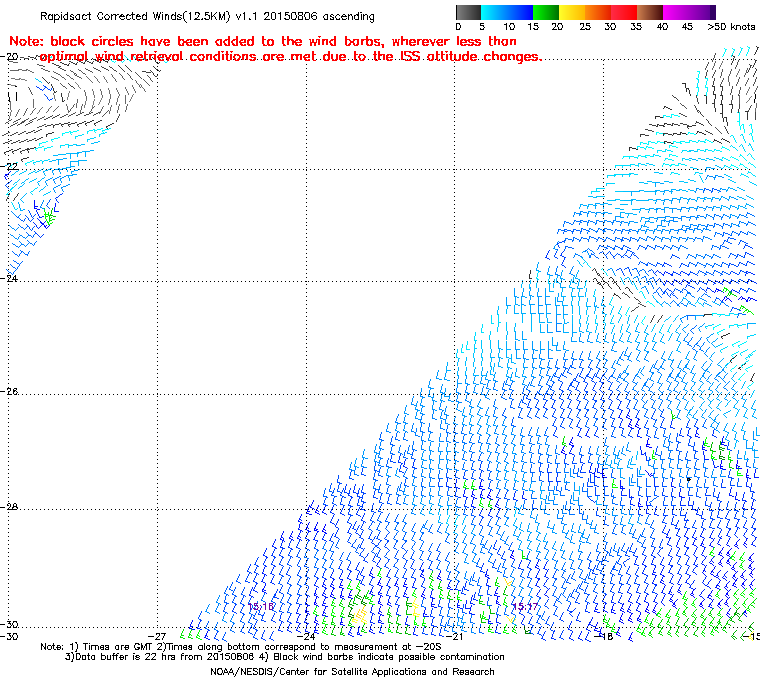Click the 'Data buffer is 22 hrs' footnote
This screenshot has height=688, width=760.
285,657
